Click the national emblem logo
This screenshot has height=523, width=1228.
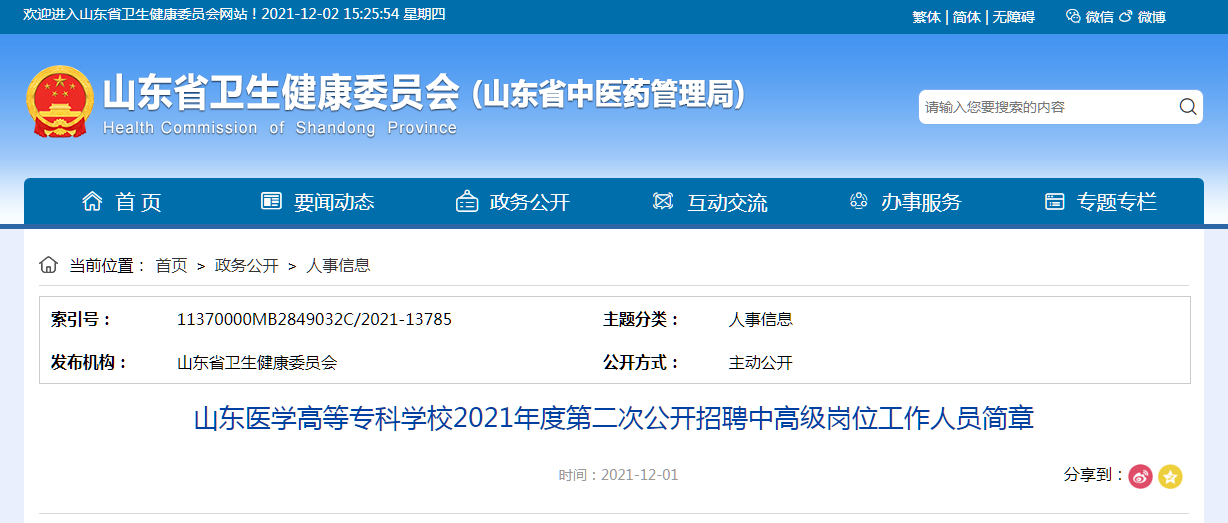[x=58, y=101]
